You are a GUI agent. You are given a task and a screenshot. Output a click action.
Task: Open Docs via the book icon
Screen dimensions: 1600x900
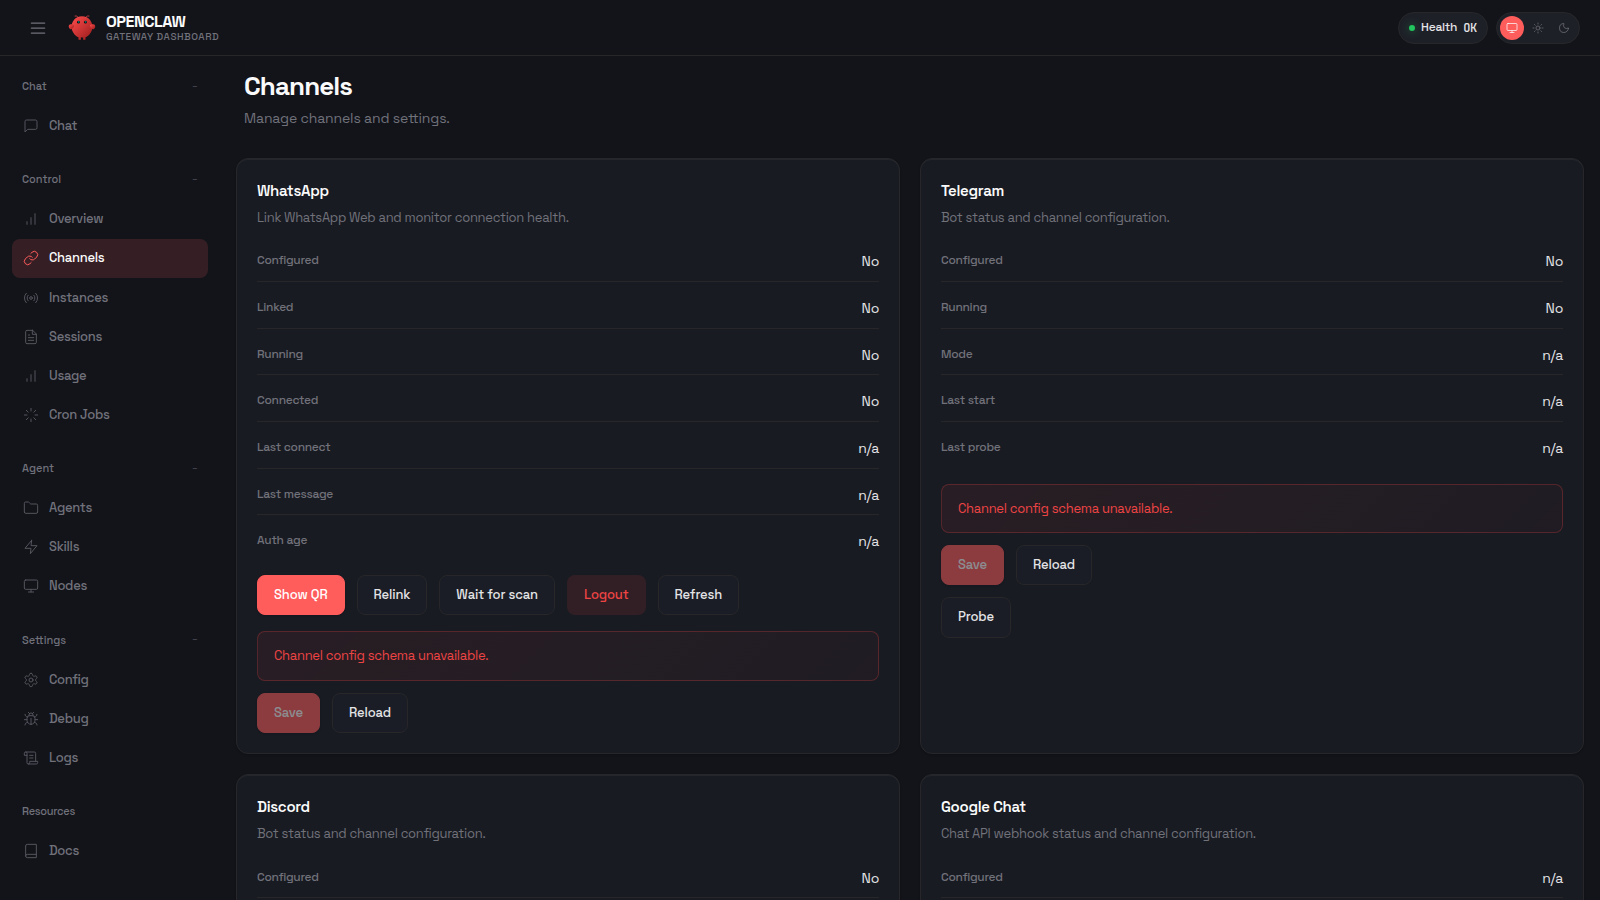[31, 850]
